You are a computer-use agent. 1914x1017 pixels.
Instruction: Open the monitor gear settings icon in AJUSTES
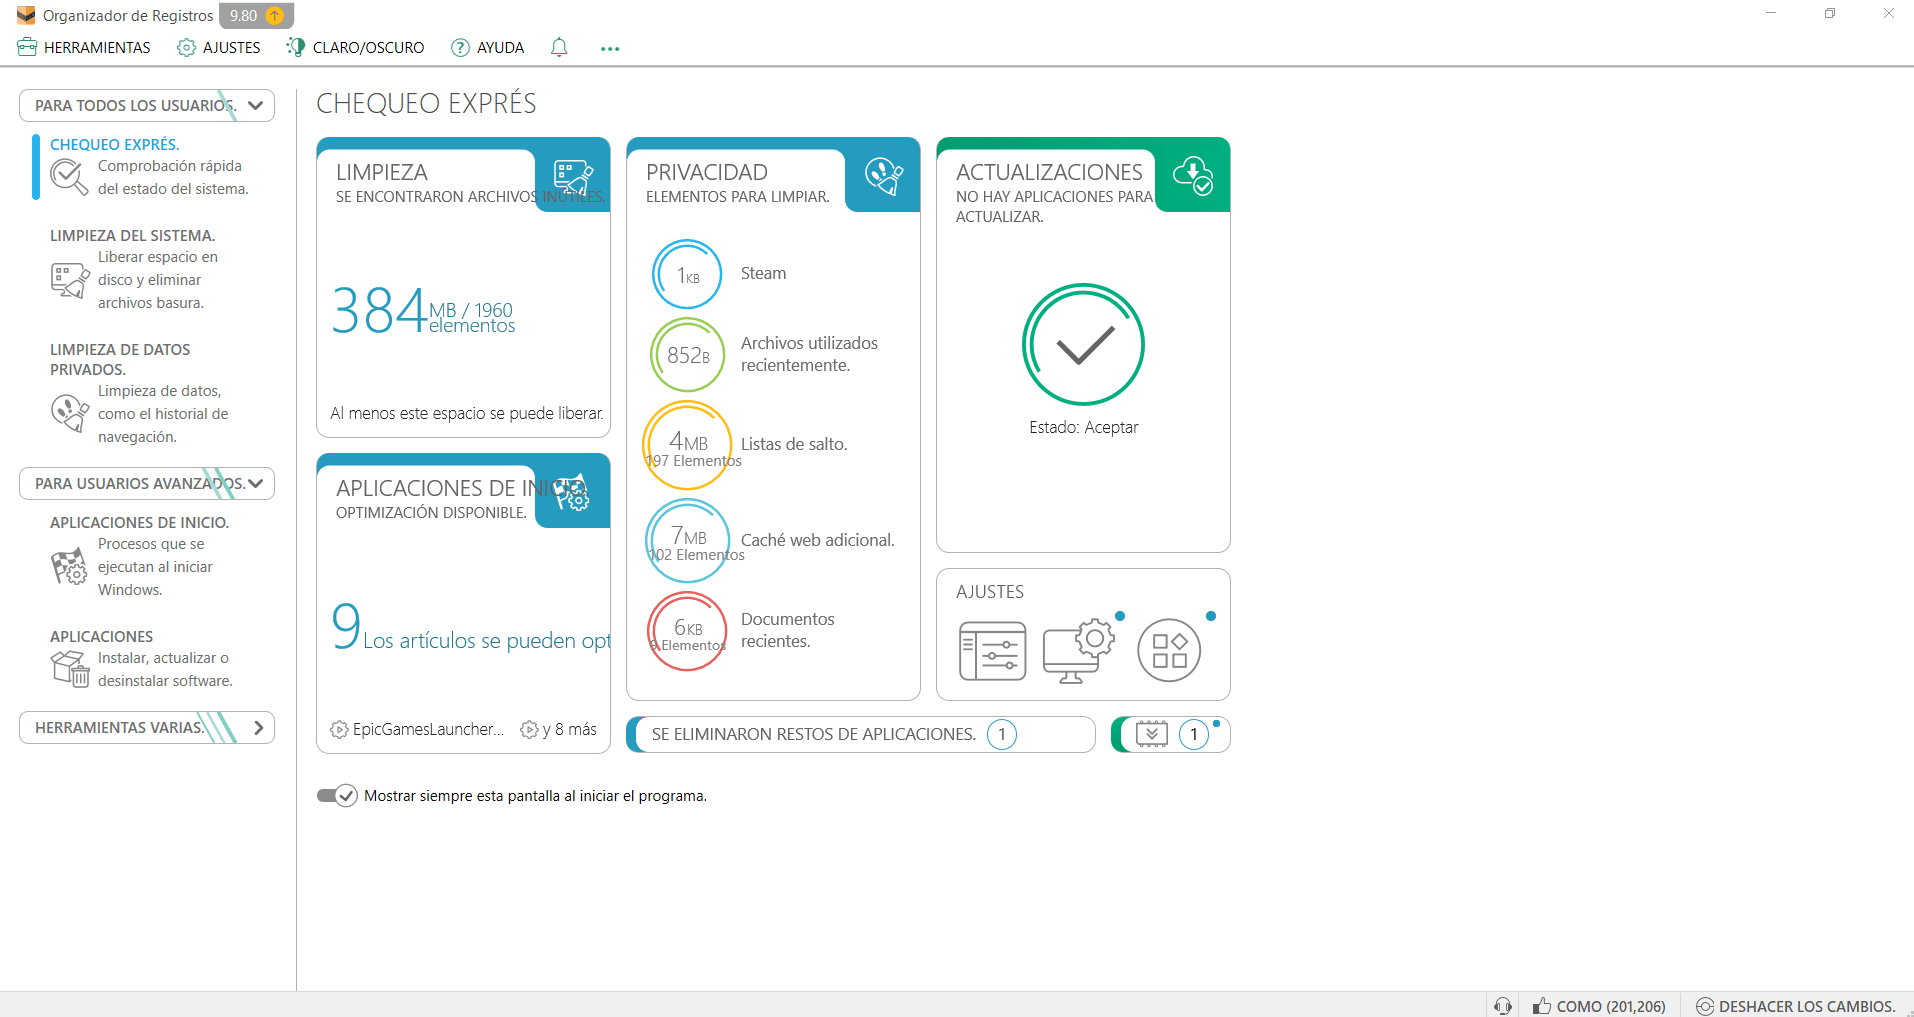tap(1078, 651)
